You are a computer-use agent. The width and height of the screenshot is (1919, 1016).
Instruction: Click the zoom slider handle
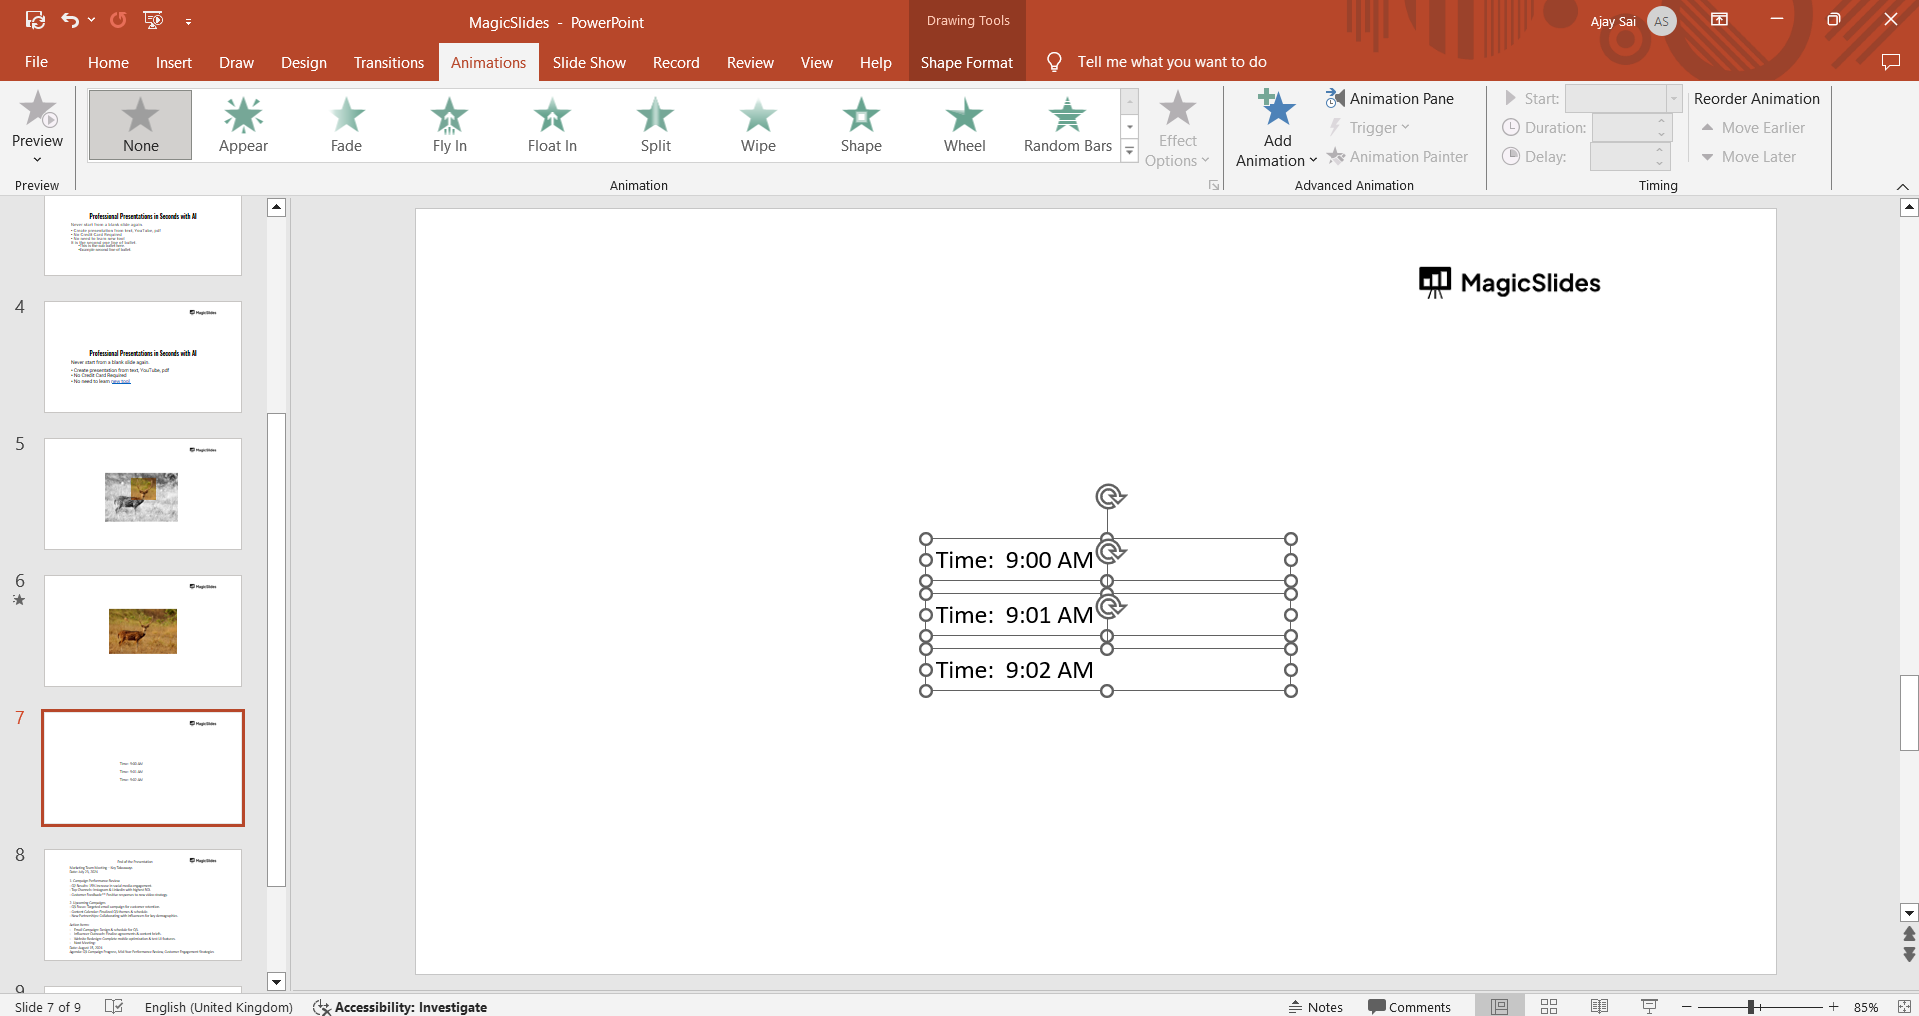[x=1751, y=1007]
